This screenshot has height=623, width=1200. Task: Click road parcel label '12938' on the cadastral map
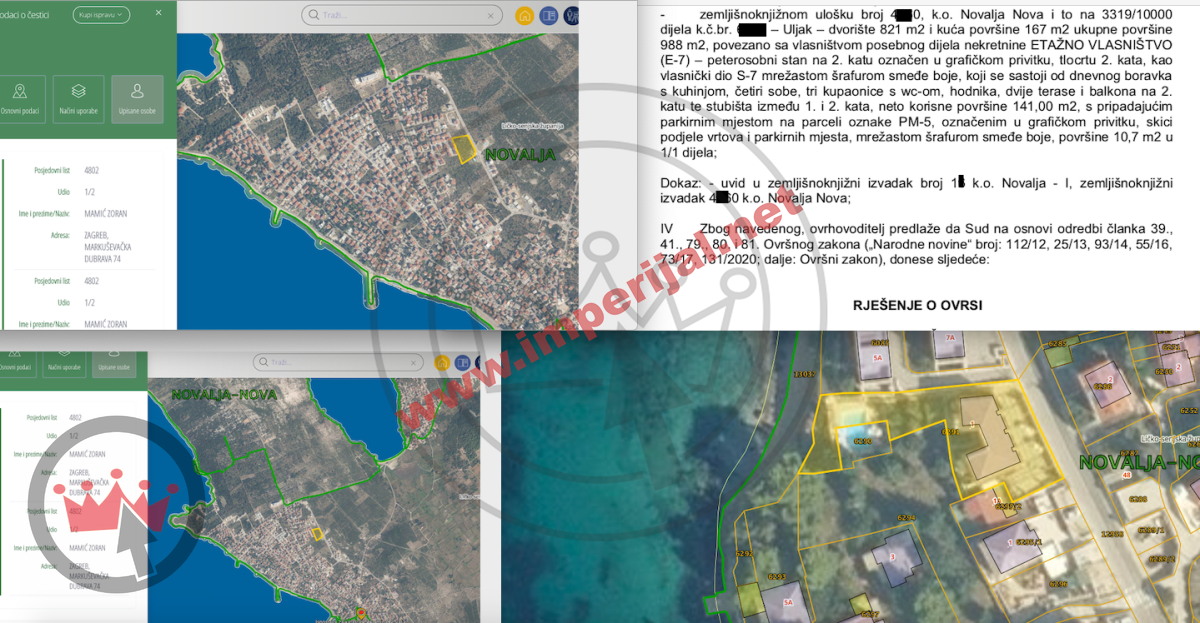[x=1112, y=534]
